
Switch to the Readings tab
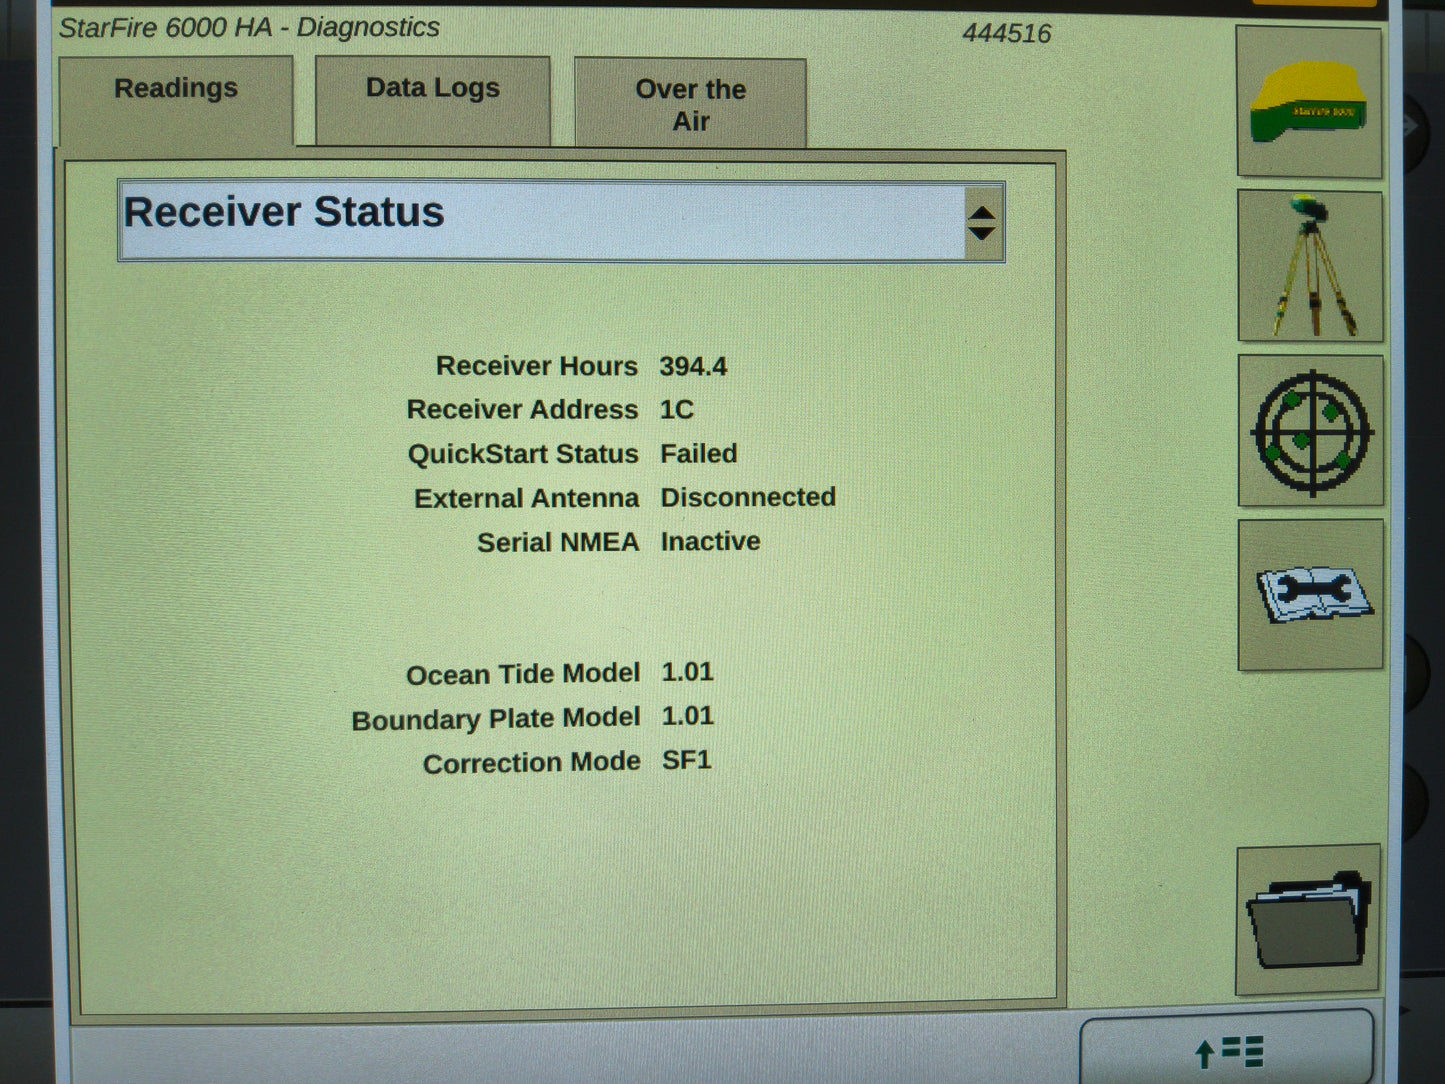pos(176,100)
